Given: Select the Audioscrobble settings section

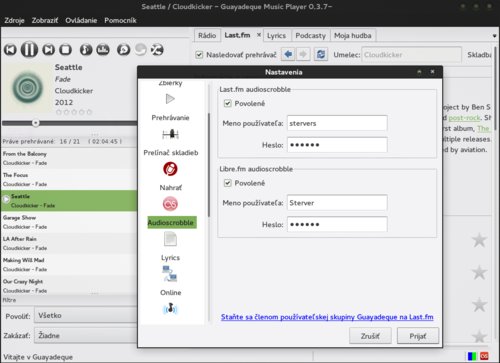Looking at the screenshot, I should click(172, 212).
